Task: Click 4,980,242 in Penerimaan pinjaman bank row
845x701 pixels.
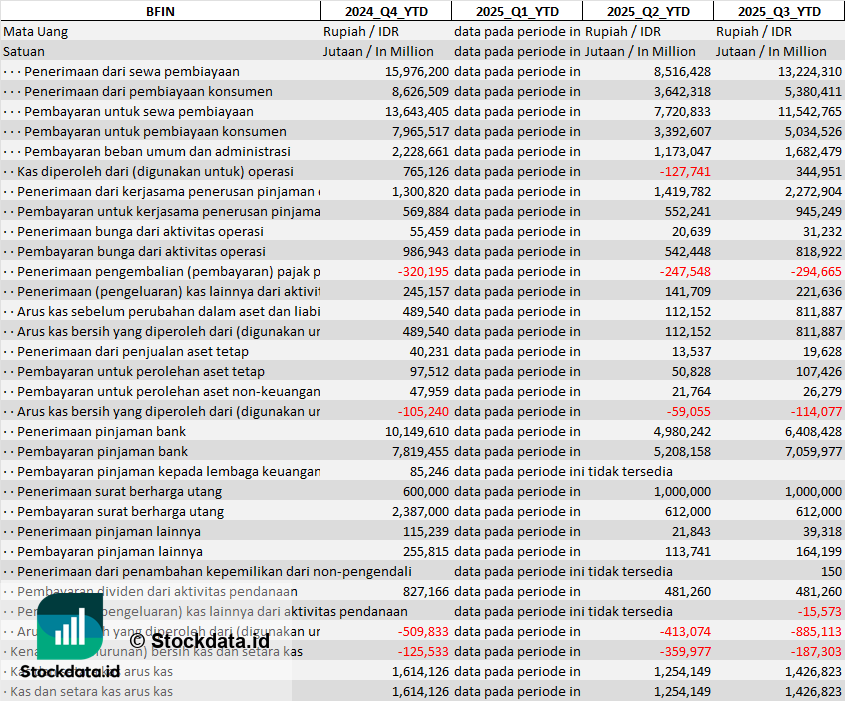Action: [682, 432]
